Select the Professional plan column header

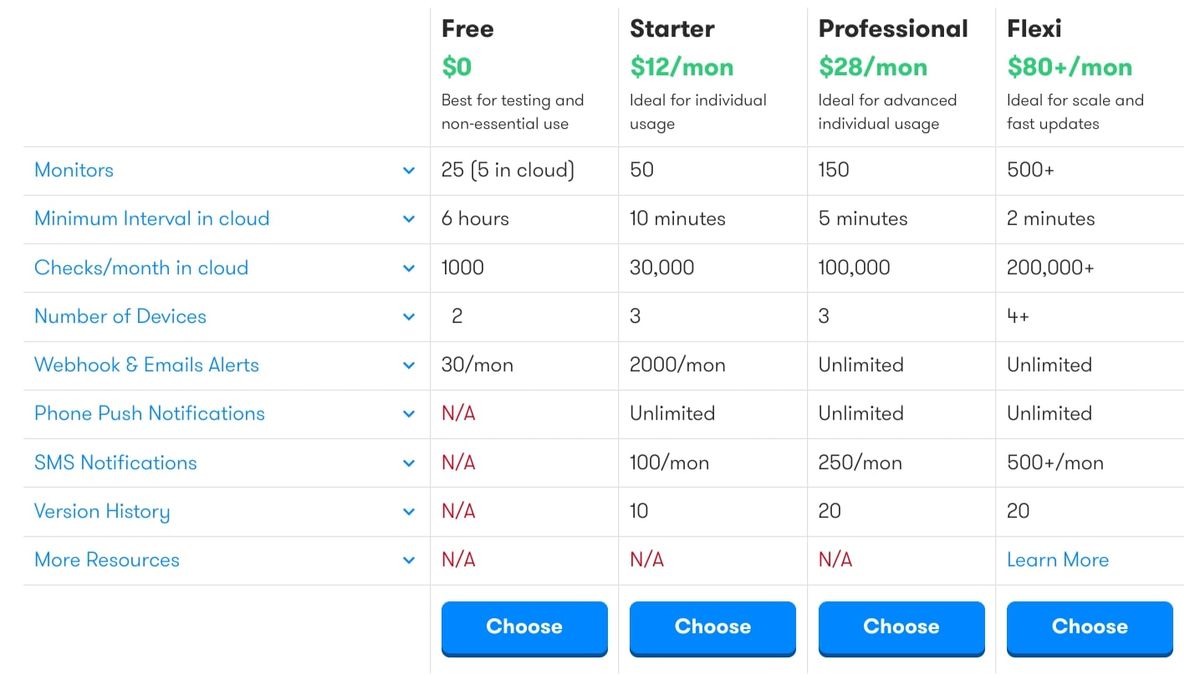point(893,29)
